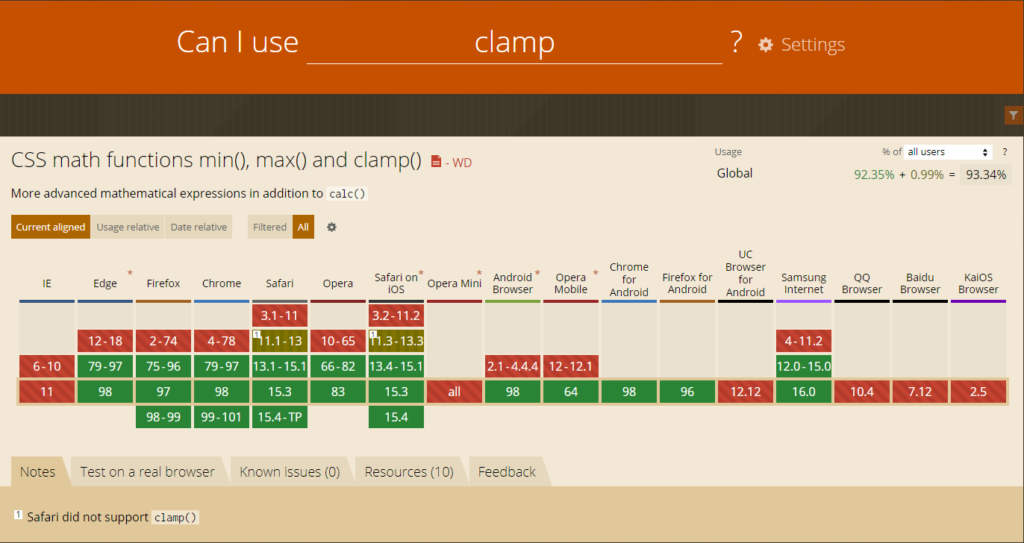Click the filter funnel icon
The width and height of the screenshot is (1024, 543).
1013,116
